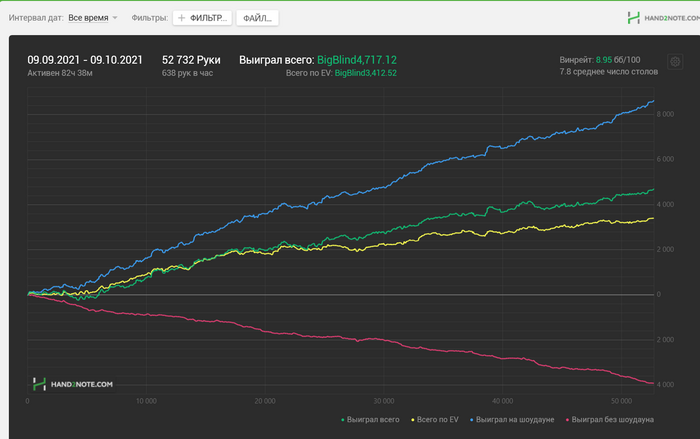Click the '6 000' y-axis label
The width and height of the screenshot is (700, 439).
click(665, 159)
